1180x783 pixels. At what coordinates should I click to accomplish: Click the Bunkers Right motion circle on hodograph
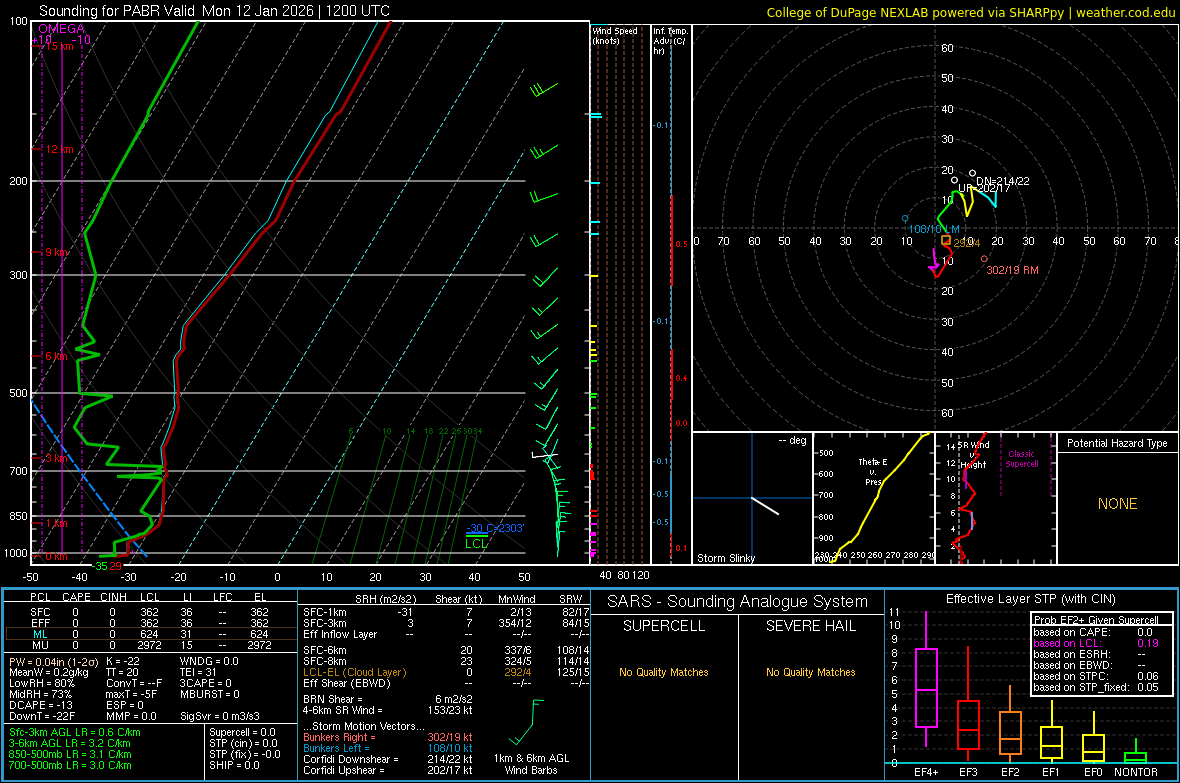[984, 259]
